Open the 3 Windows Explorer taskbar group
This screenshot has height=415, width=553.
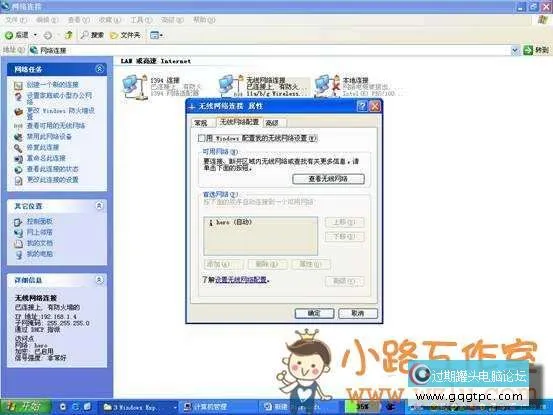[x=139, y=407]
